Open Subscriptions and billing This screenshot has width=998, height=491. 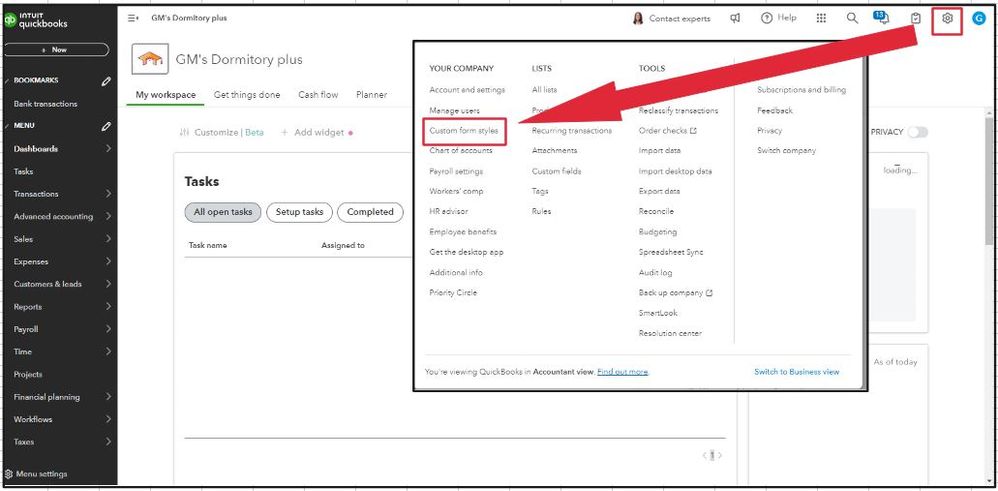(x=801, y=90)
